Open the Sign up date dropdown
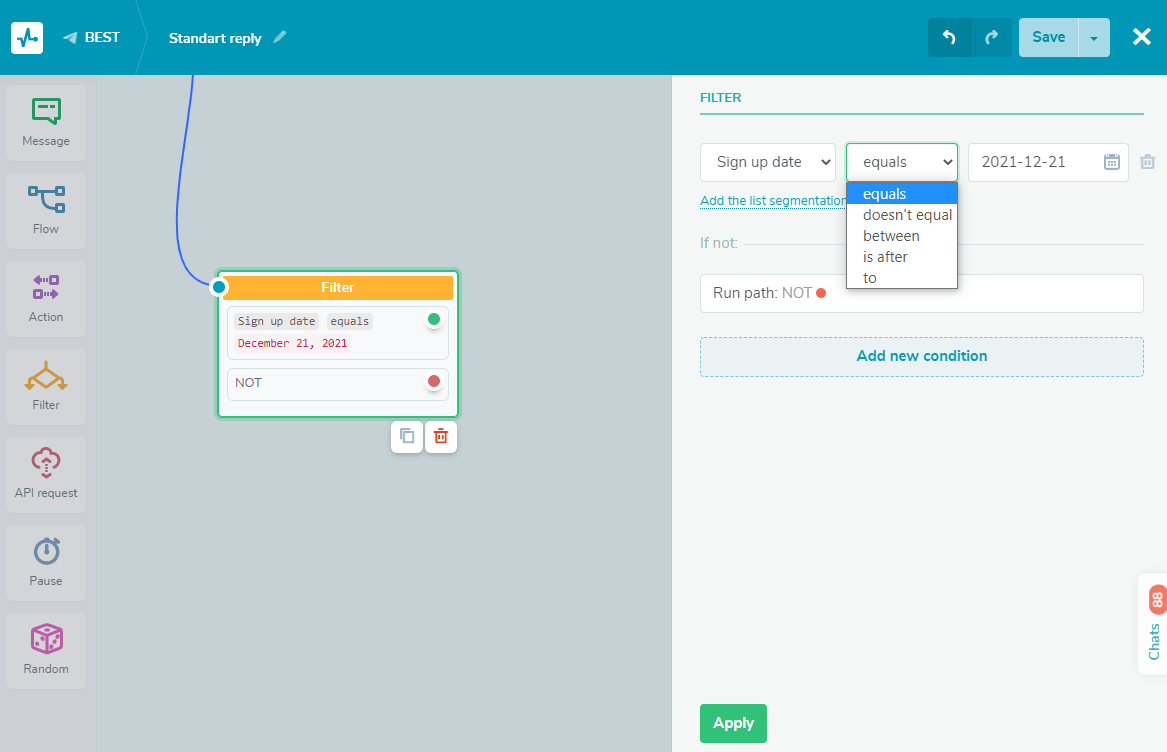This screenshot has width=1167, height=752. pyautogui.click(x=768, y=162)
